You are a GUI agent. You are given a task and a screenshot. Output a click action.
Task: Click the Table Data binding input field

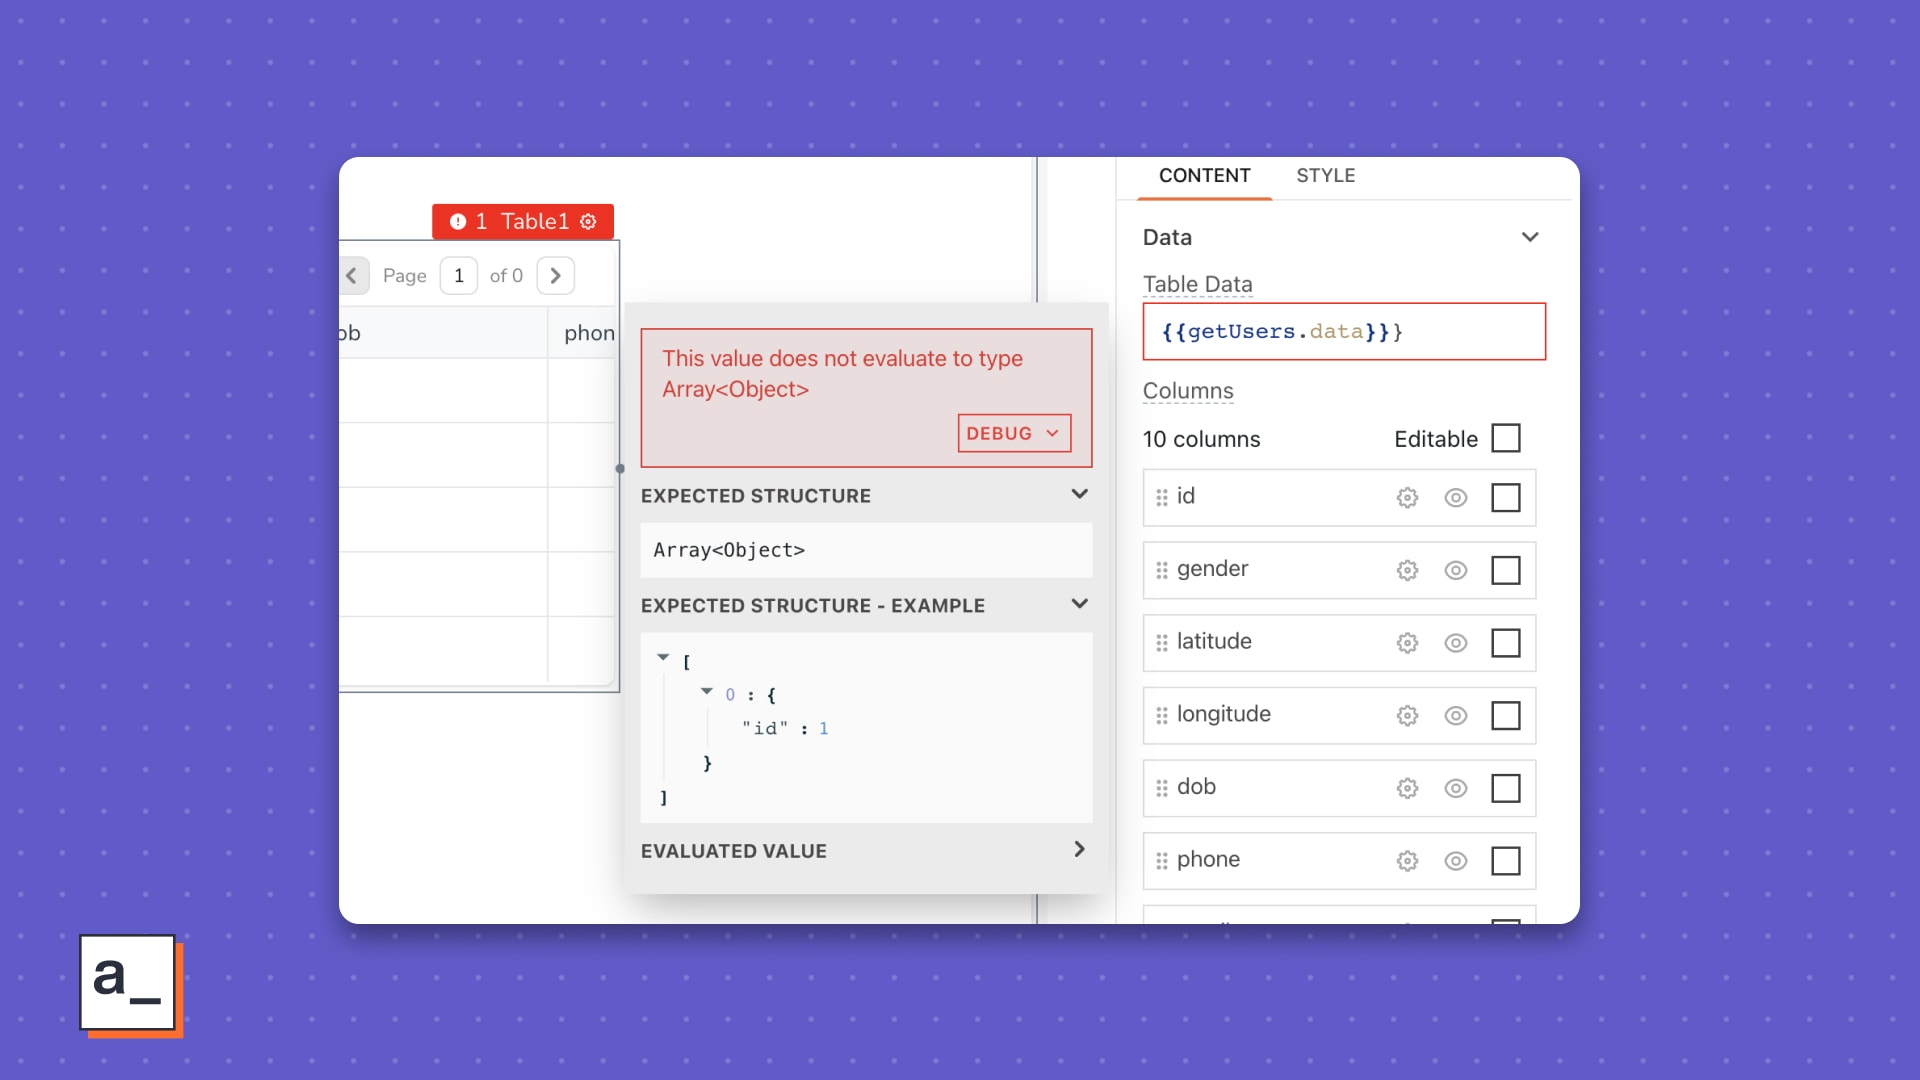click(1344, 332)
